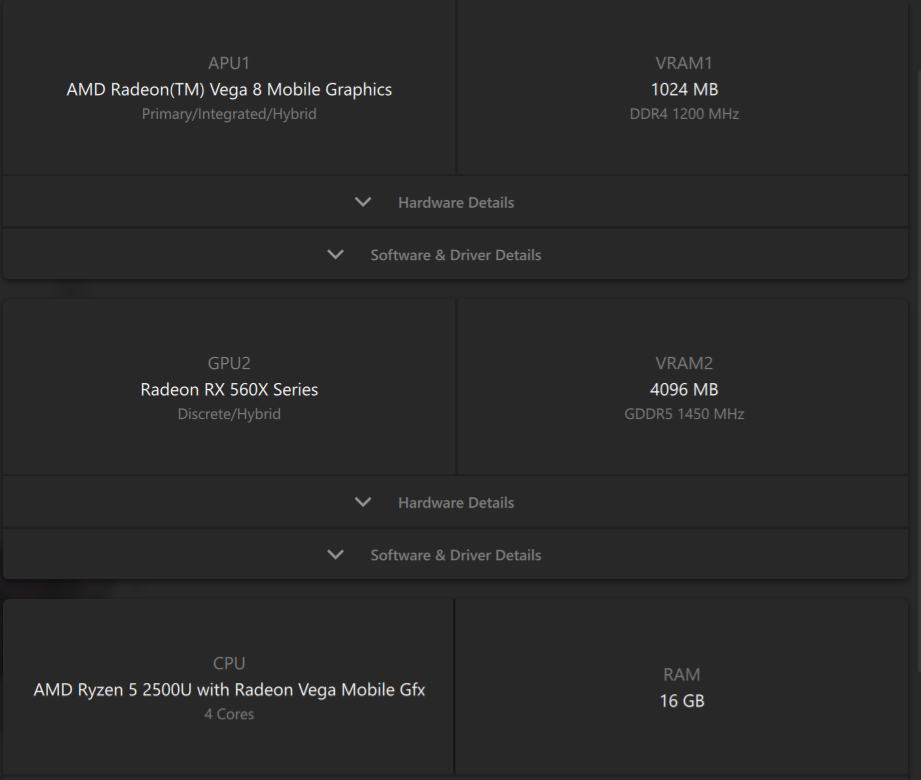The width and height of the screenshot is (921, 780).
Task: Click the AMD Ryzen 5 2500U CPU name
Action: click(x=229, y=690)
